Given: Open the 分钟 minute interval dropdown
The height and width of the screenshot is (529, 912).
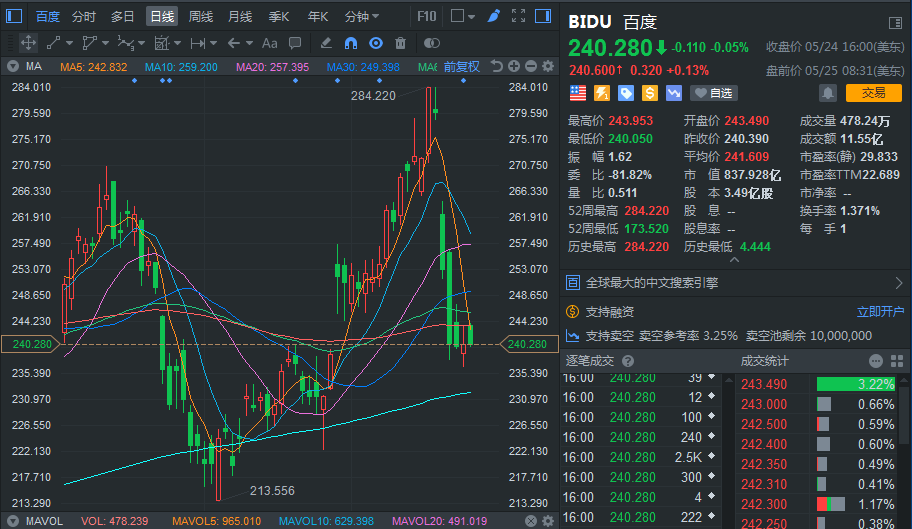Looking at the screenshot, I should coord(362,16).
